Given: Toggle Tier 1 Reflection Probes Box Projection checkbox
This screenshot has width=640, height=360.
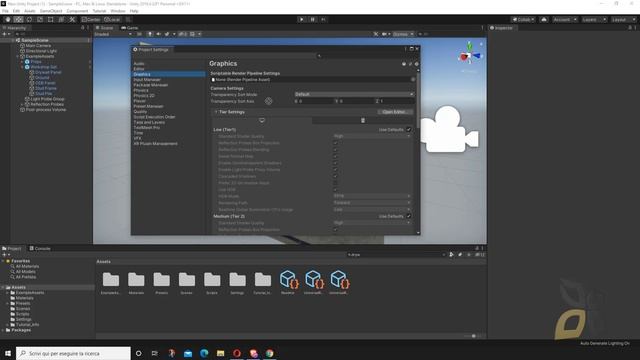Looking at the screenshot, I should [336, 143].
